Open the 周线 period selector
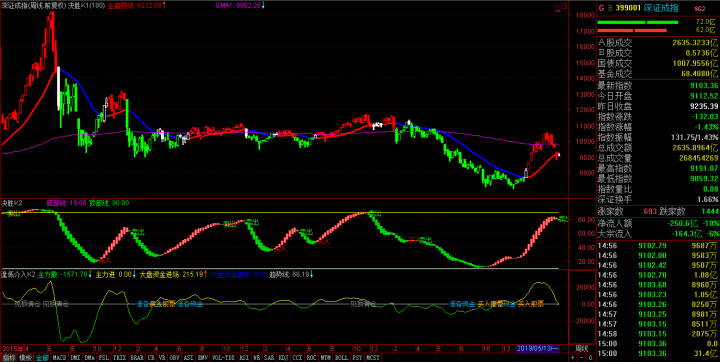This screenshot has height=362, width=720. (x=582, y=349)
